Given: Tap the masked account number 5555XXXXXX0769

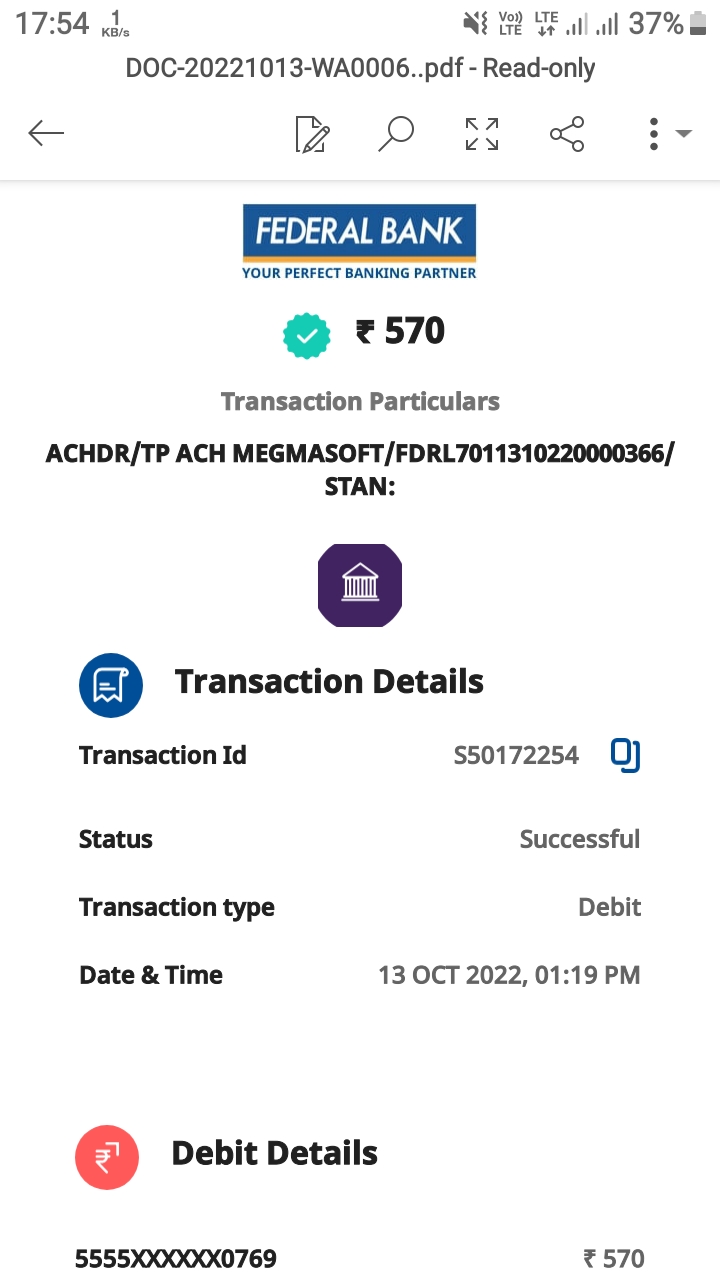Looking at the screenshot, I should (x=176, y=1258).
